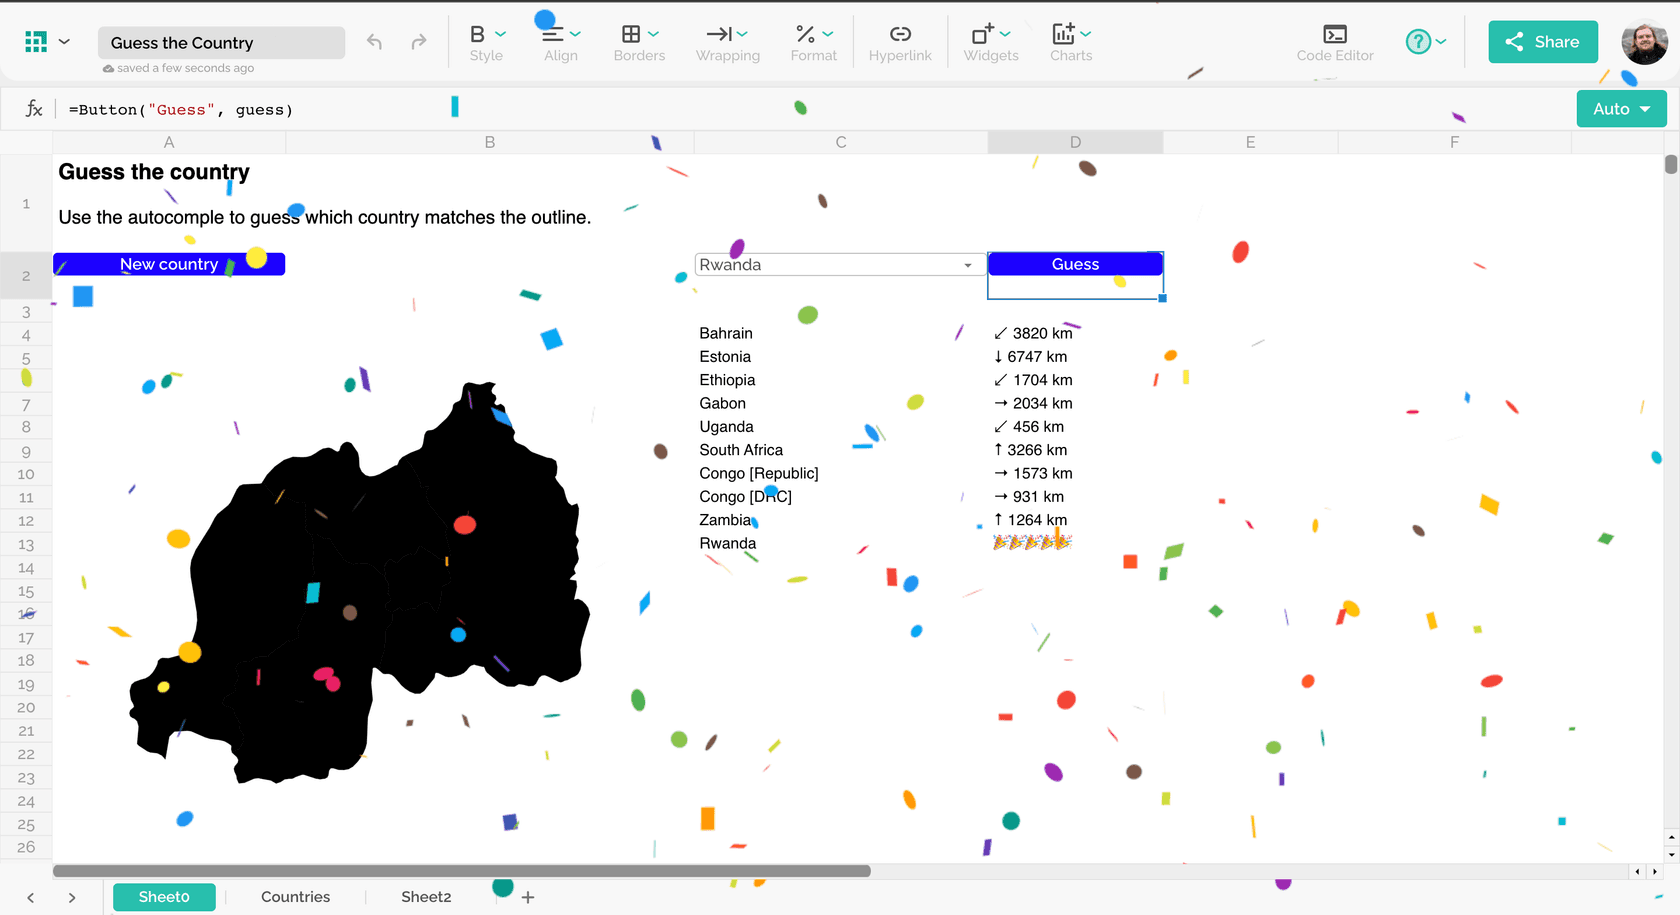Screen dimensions: 1680x915
Task: Select row 20 header
Action: [26, 708]
